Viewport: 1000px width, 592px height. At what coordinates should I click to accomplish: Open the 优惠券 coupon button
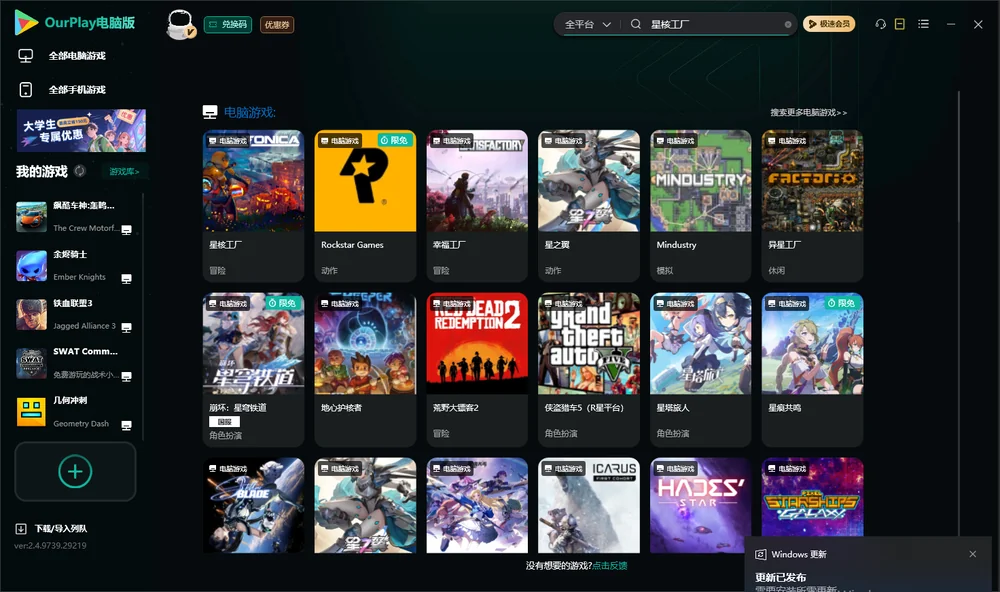277,24
